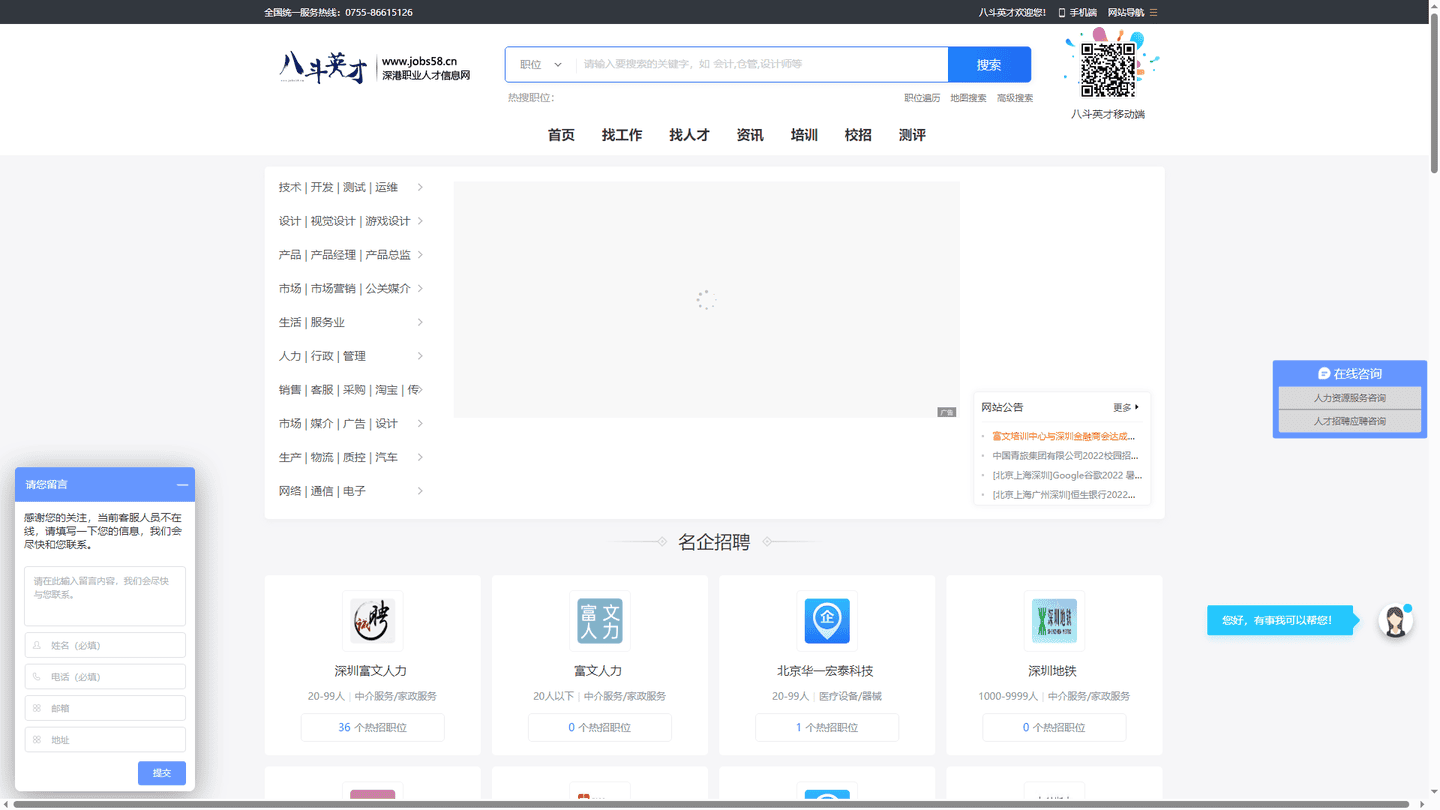Open 深圳地铁 company logo
This screenshot has height=810, width=1440.
click(1054, 621)
